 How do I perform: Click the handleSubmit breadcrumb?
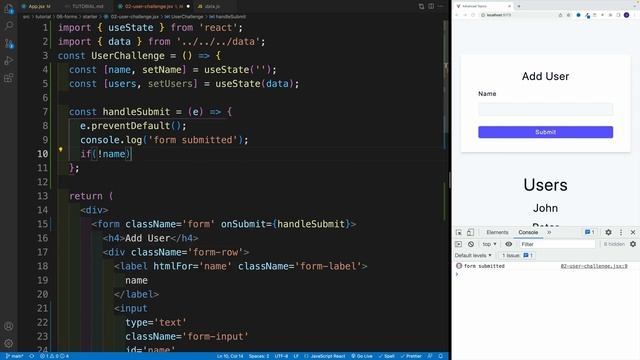[x=230, y=17]
